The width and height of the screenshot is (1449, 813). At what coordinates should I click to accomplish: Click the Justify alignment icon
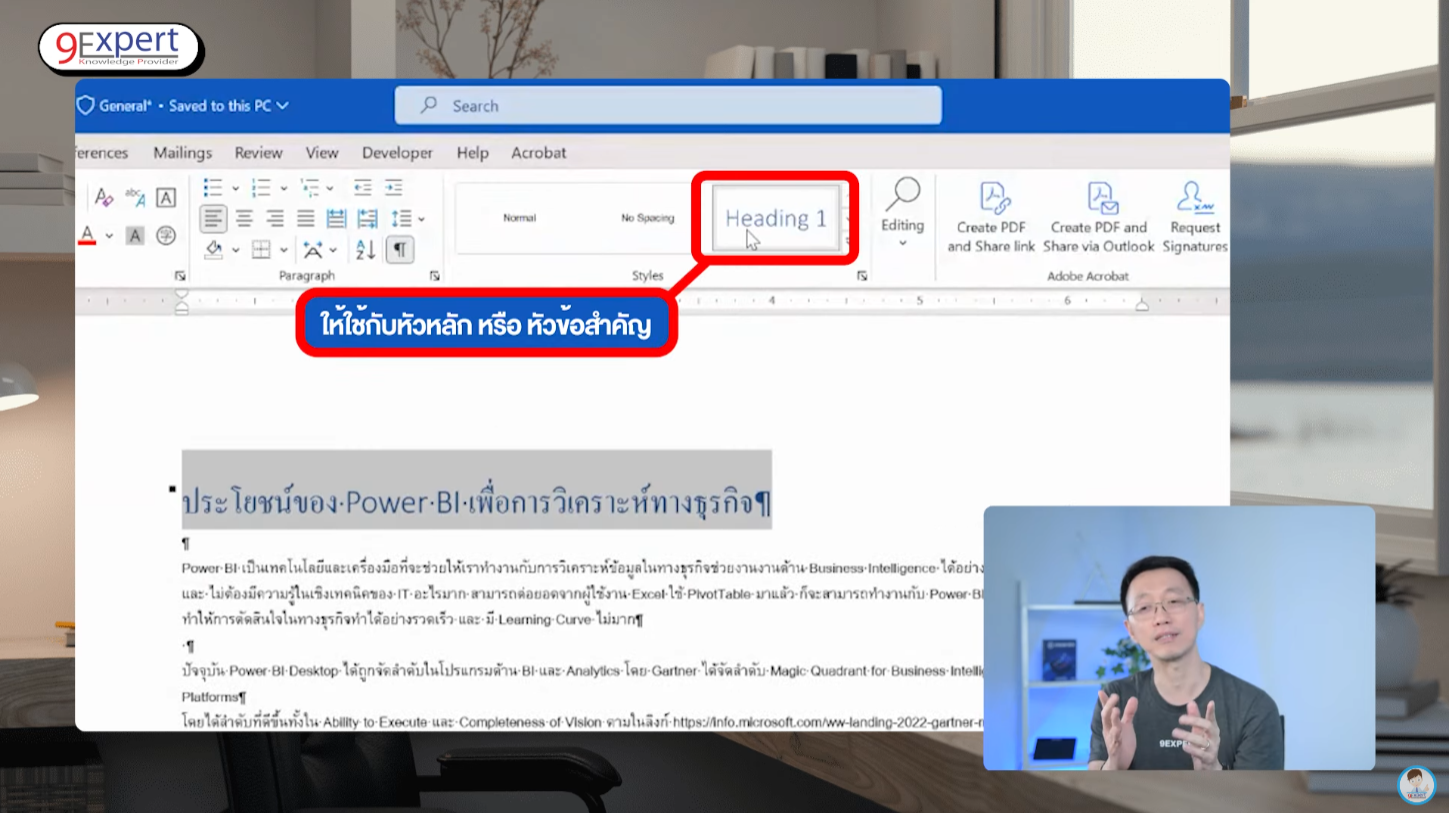click(x=306, y=218)
